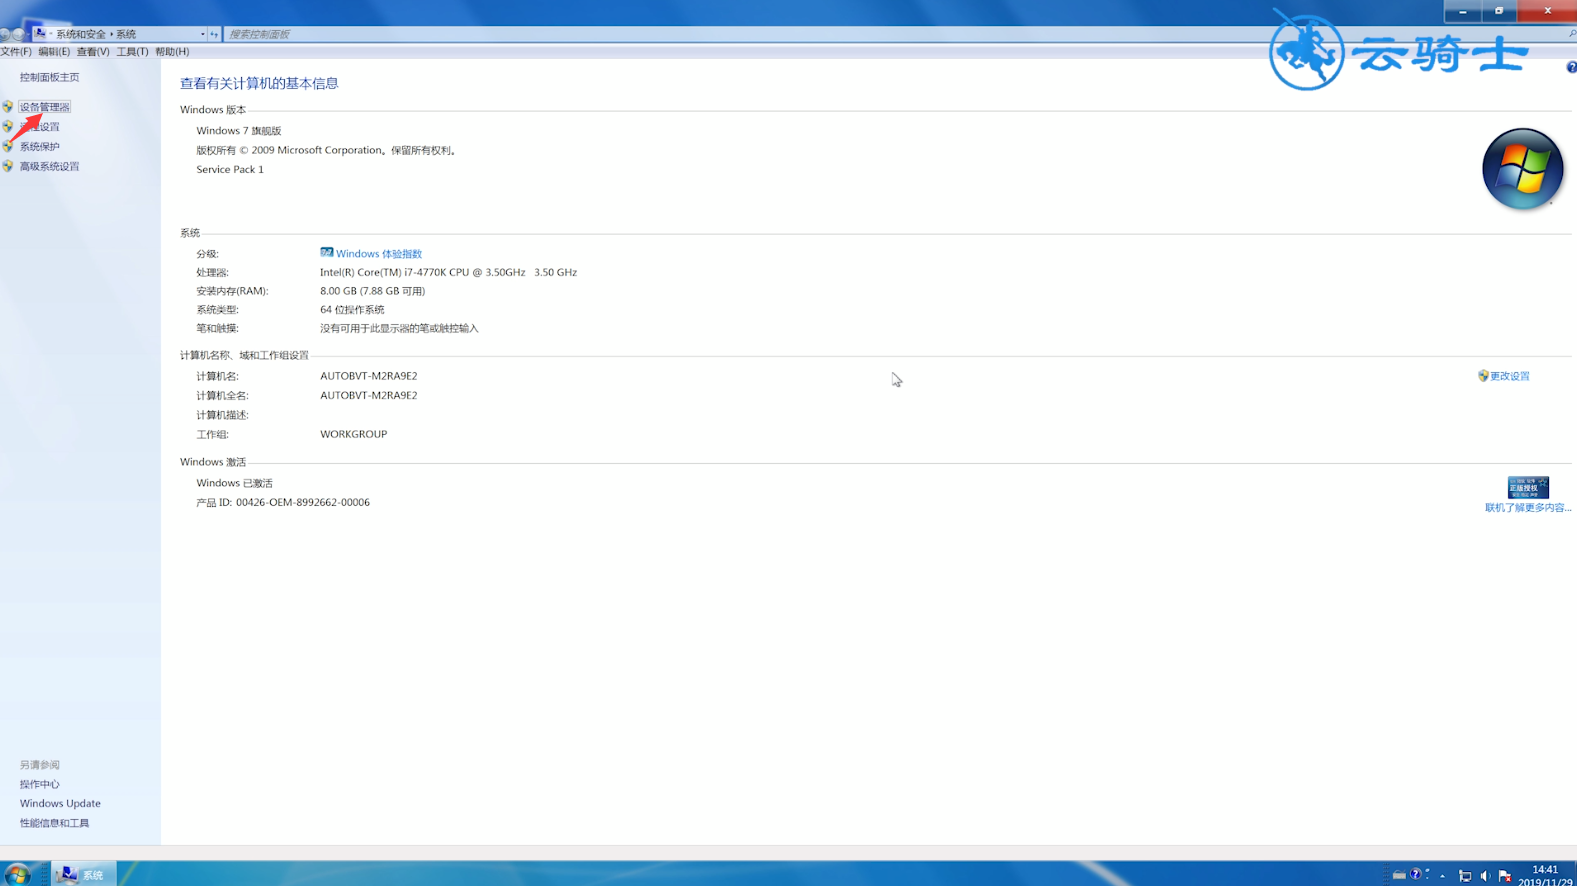Click the volume speaker tray icon

coord(1485,876)
